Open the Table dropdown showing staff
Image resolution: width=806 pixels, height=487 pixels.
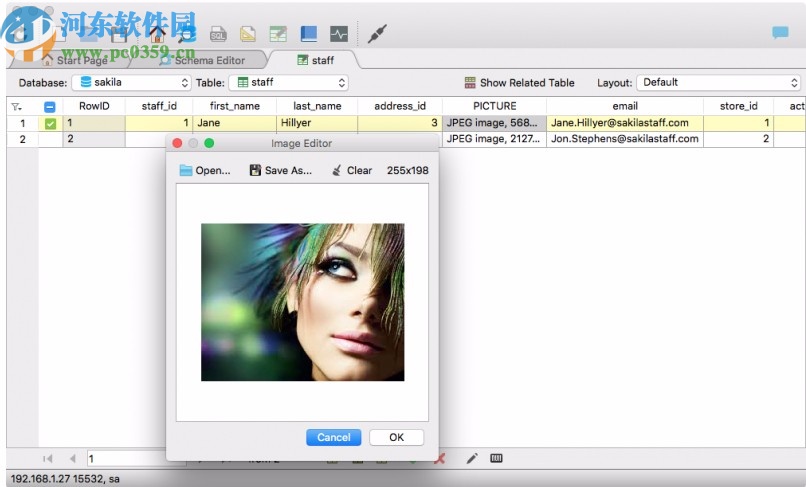[289, 83]
